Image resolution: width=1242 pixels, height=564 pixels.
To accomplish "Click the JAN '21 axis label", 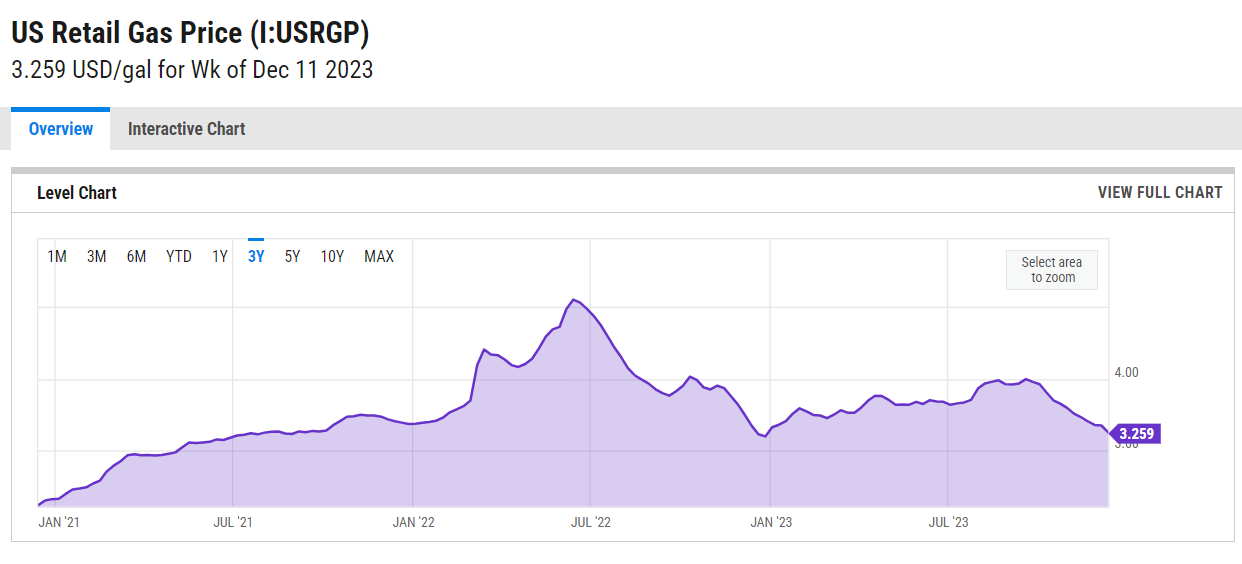I will pyautogui.click(x=58, y=522).
